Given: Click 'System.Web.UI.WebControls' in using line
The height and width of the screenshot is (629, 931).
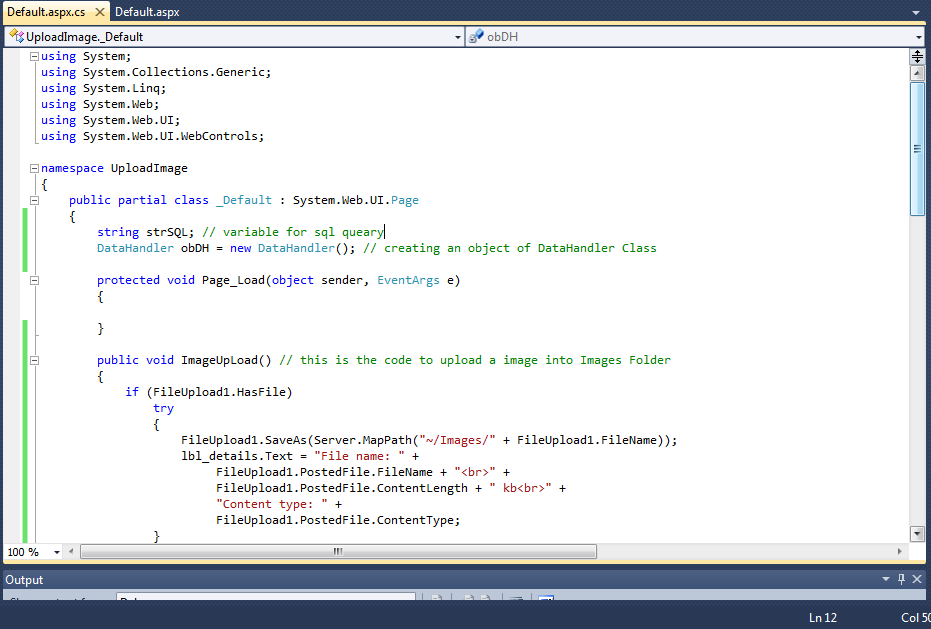Looking at the screenshot, I should pos(170,136).
